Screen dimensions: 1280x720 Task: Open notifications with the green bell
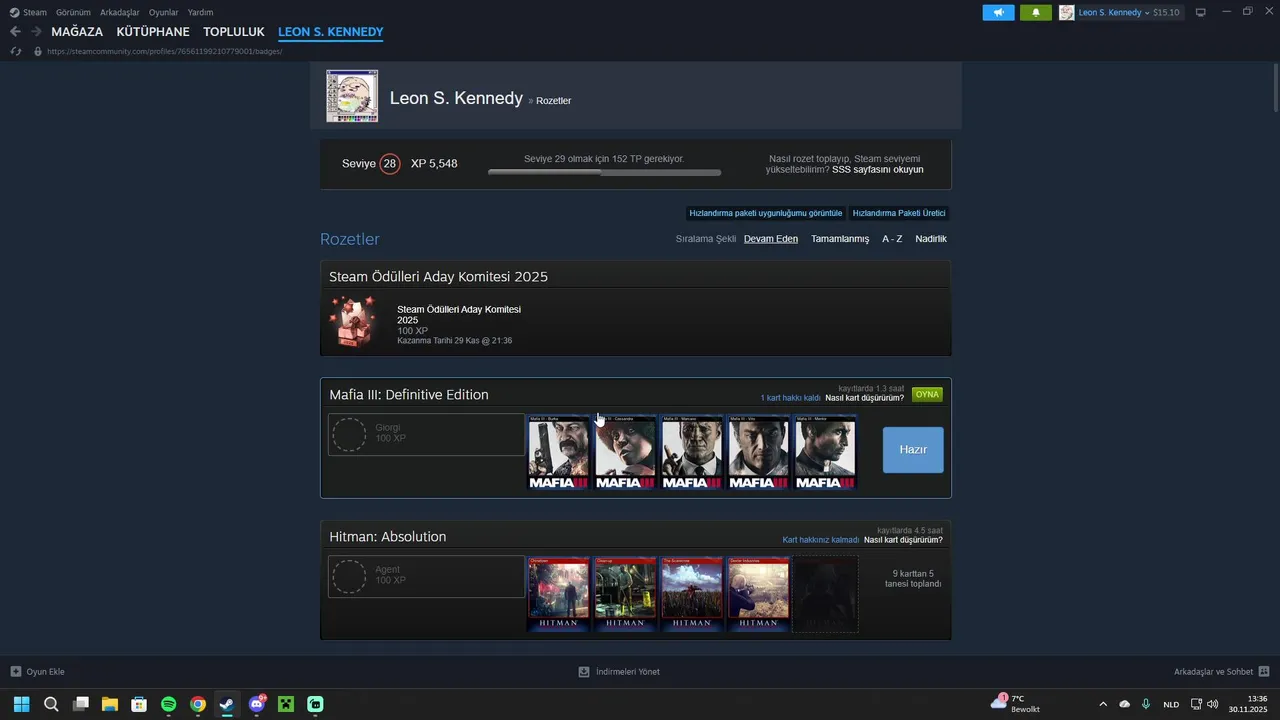tap(1035, 12)
